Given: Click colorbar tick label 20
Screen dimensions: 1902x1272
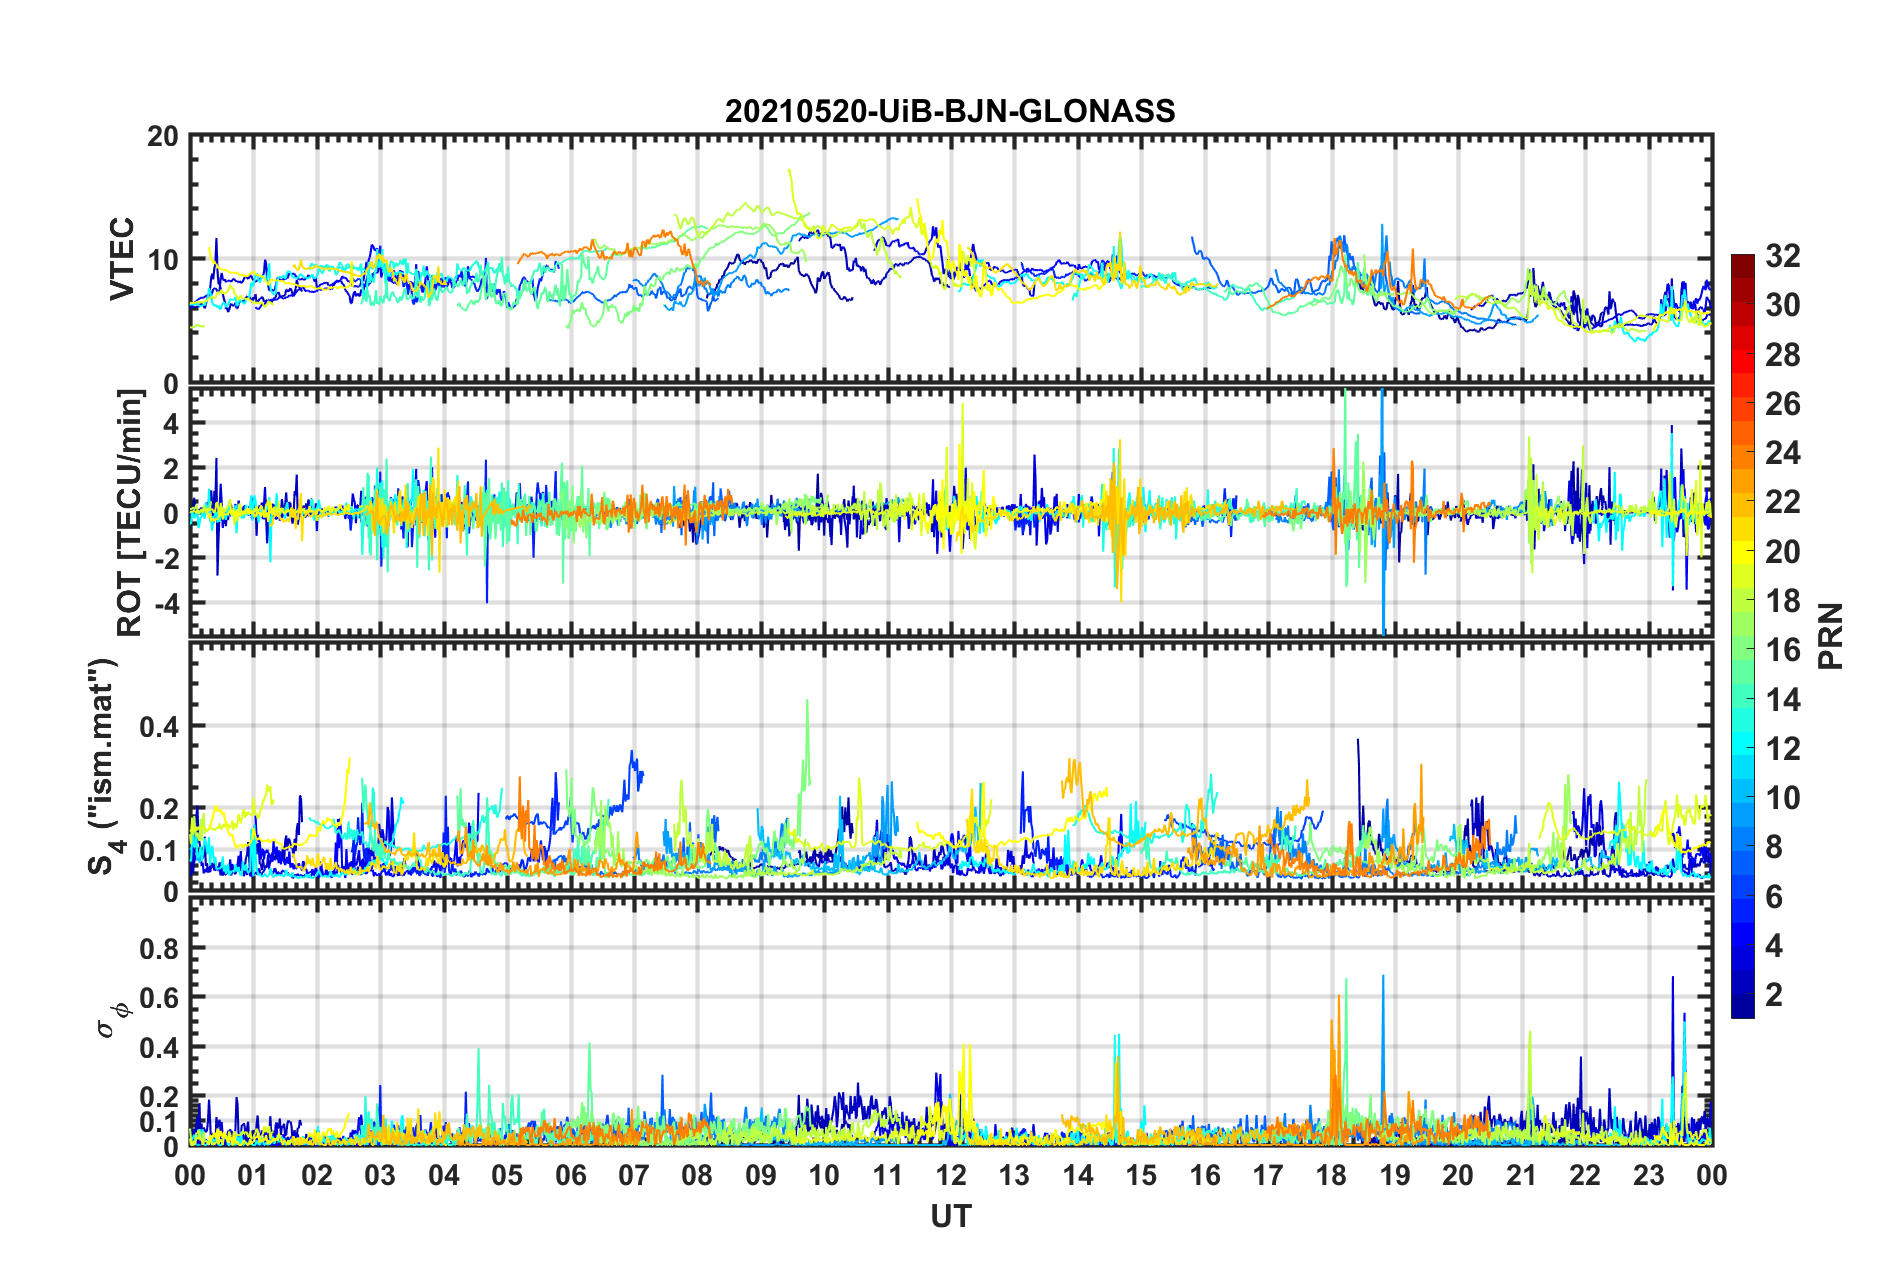Looking at the screenshot, I should [1783, 551].
